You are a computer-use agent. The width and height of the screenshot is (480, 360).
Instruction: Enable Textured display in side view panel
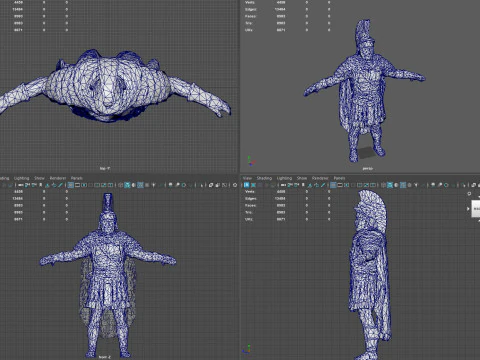pos(409,185)
